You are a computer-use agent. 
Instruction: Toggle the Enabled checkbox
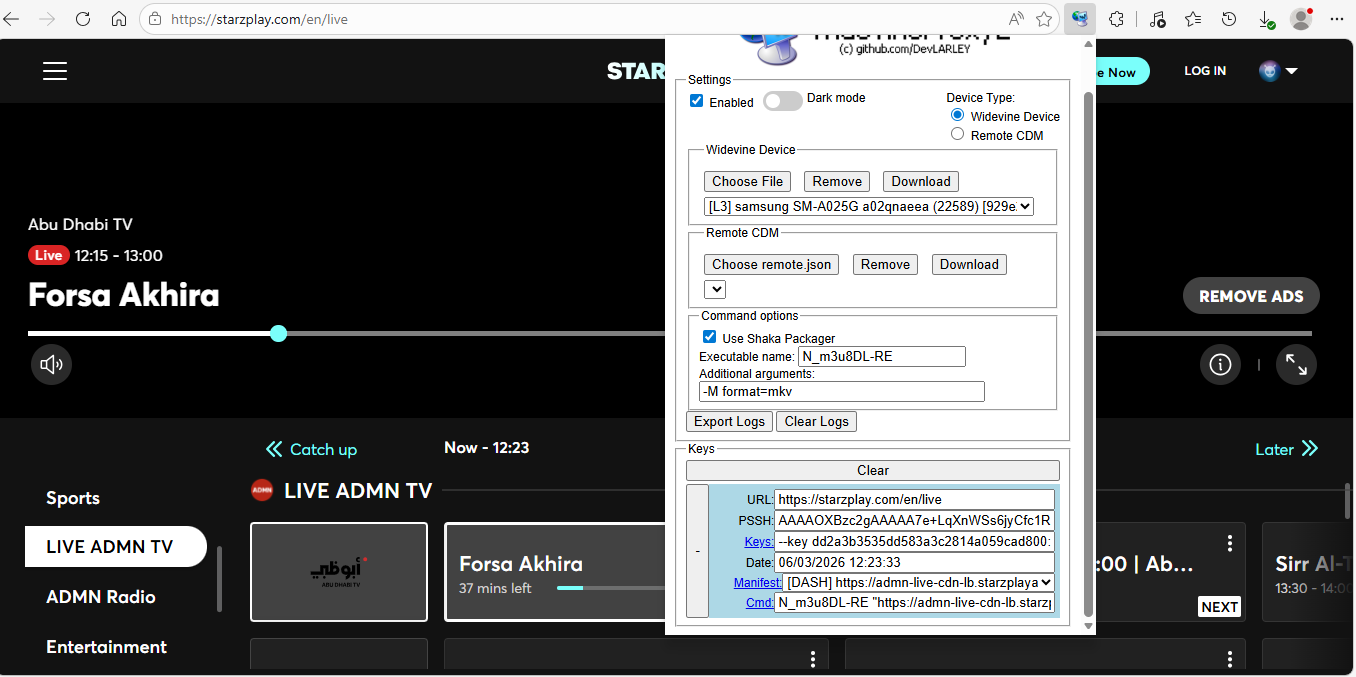tap(697, 102)
